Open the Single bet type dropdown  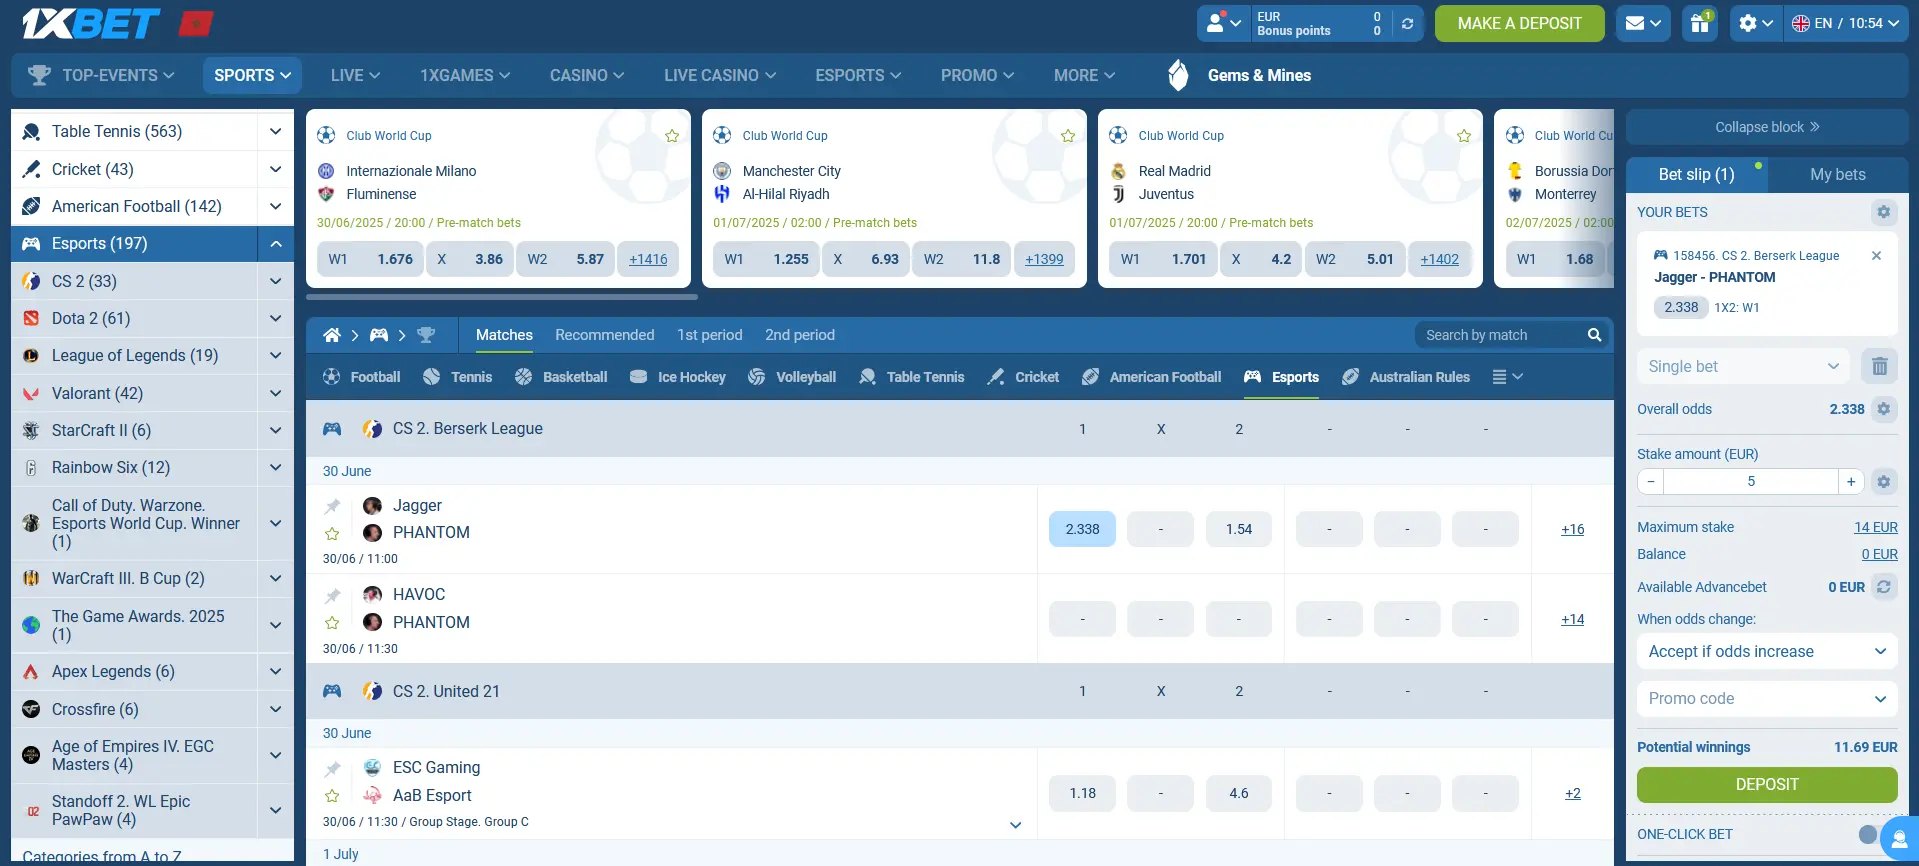[1743, 367]
